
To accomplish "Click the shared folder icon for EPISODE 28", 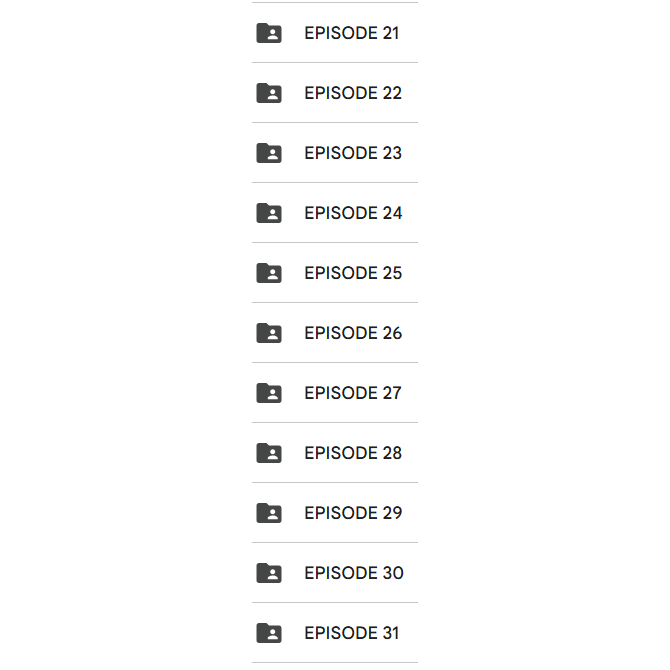I will (x=269, y=453).
